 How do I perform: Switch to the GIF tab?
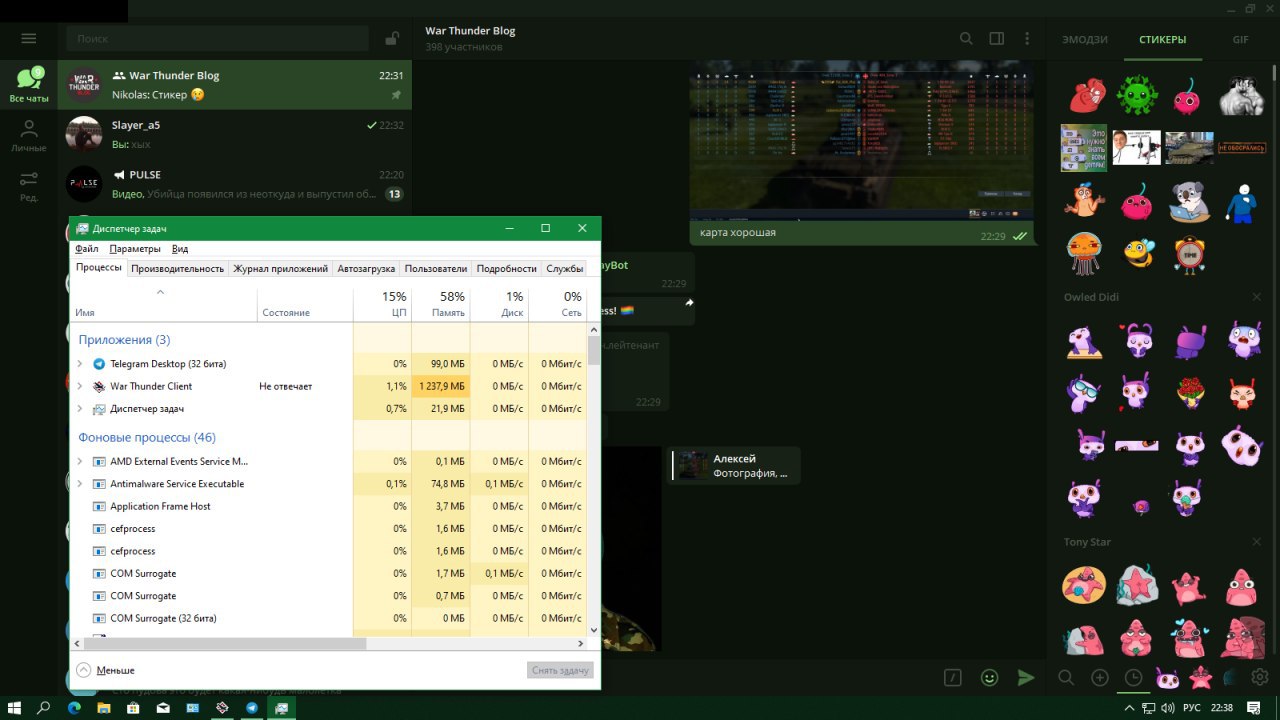pos(1240,40)
